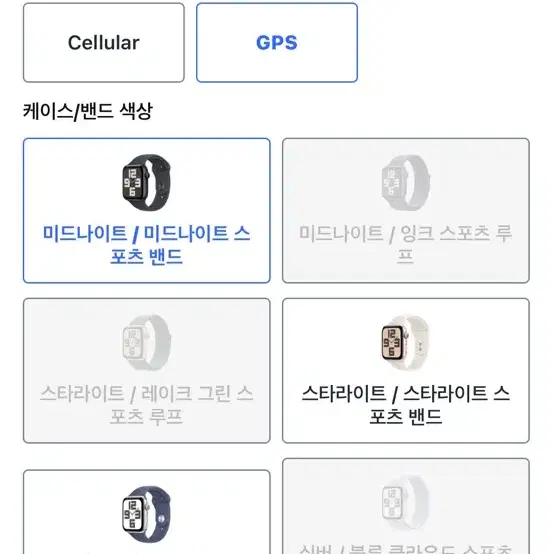Pick the silver case blue band card

147,512
